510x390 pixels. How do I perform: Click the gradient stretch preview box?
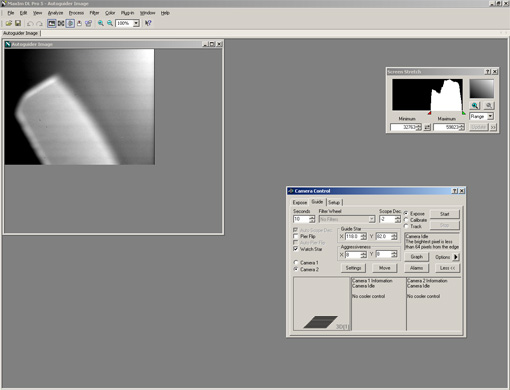click(x=482, y=89)
